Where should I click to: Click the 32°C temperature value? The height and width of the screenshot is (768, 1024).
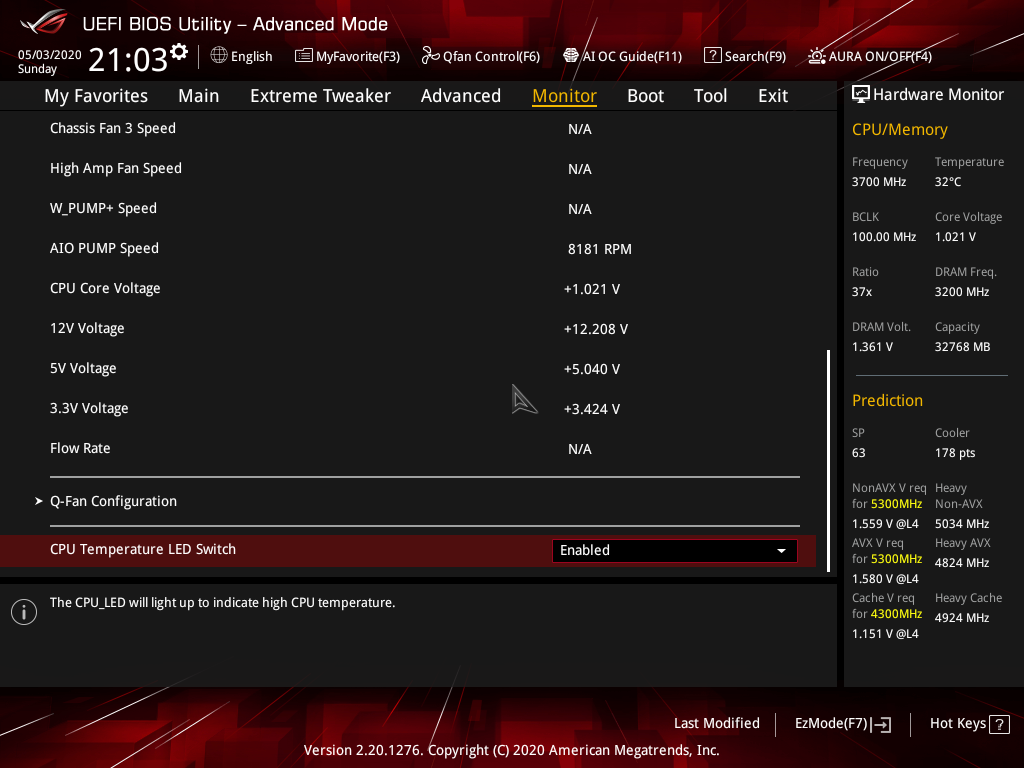[x=948, y=182]
